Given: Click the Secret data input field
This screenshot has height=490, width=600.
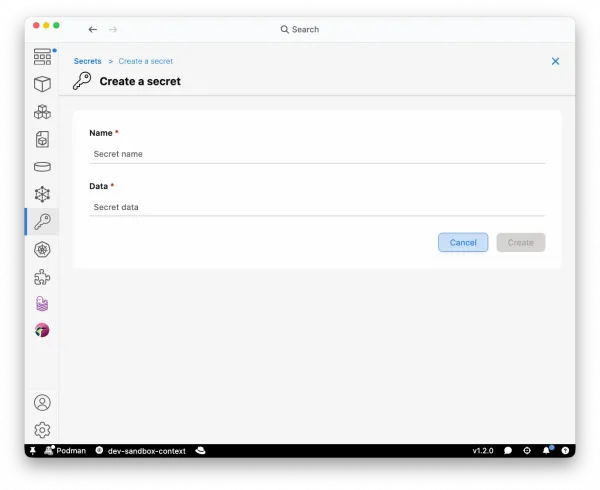Looking at the screenshot, I should (x=317, y=207).
